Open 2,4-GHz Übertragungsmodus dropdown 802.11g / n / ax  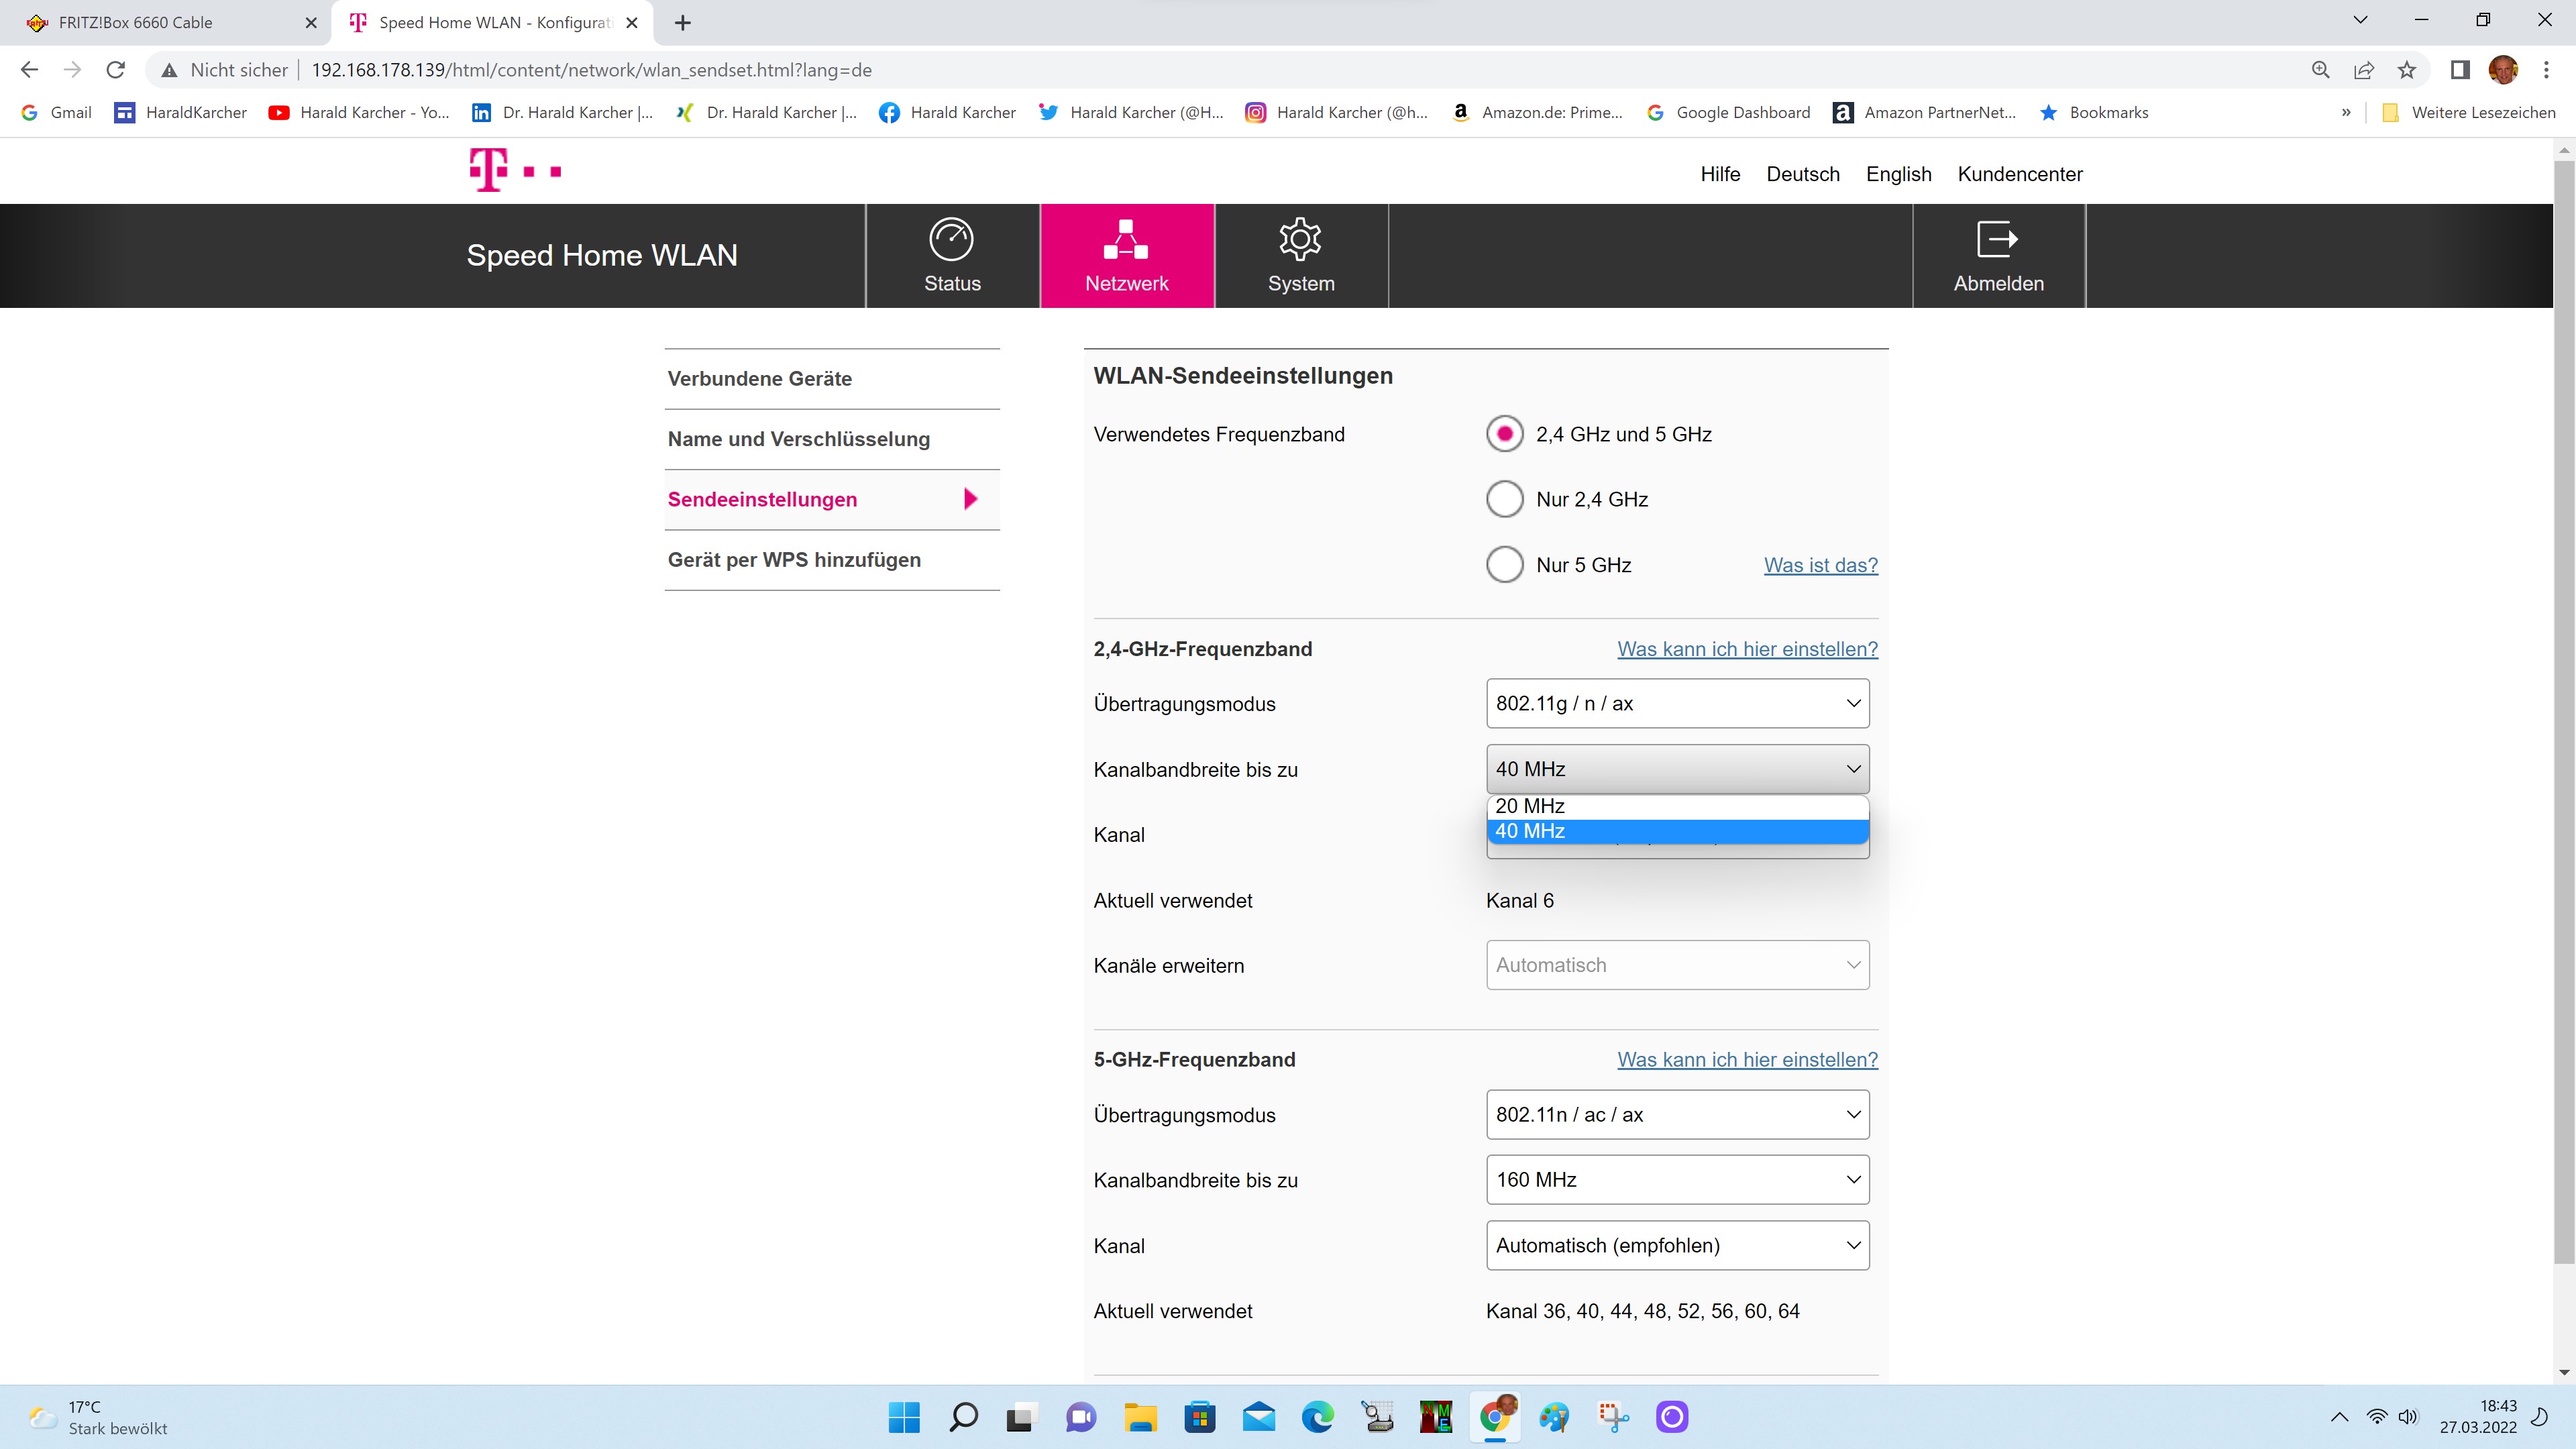click(1677, 704)
